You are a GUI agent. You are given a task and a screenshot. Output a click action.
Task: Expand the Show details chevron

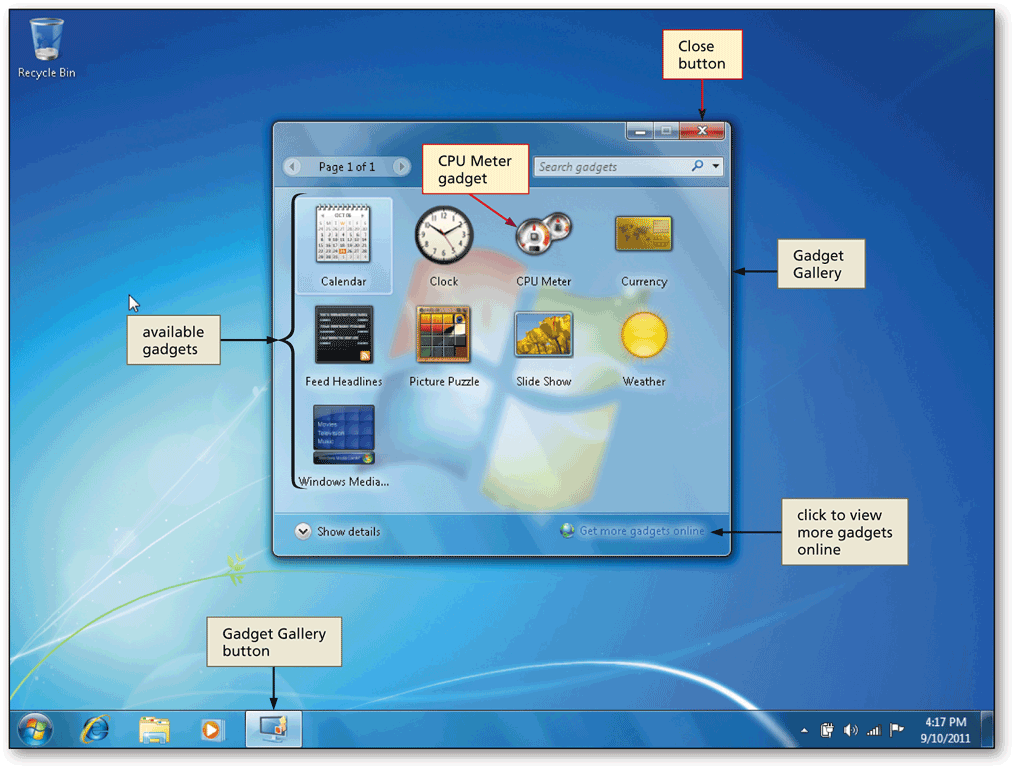pos(303,531)
